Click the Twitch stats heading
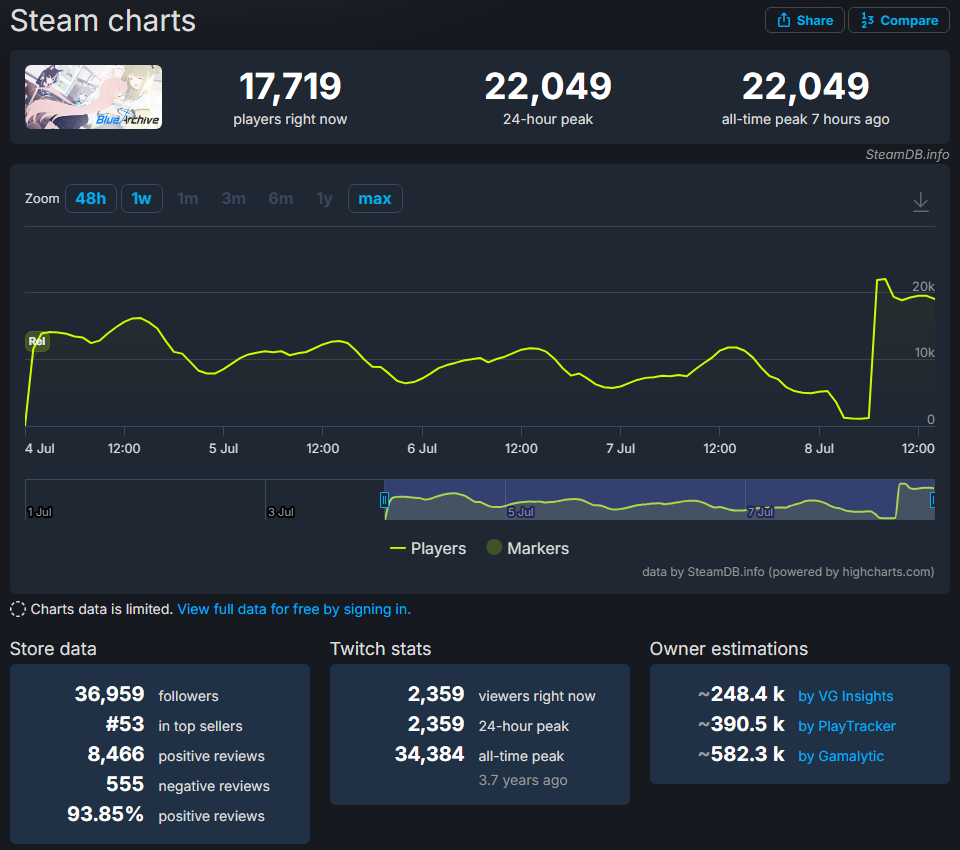The height and width of the screenshot is (850, 960). pyautogui.click(x=380, y=649)
